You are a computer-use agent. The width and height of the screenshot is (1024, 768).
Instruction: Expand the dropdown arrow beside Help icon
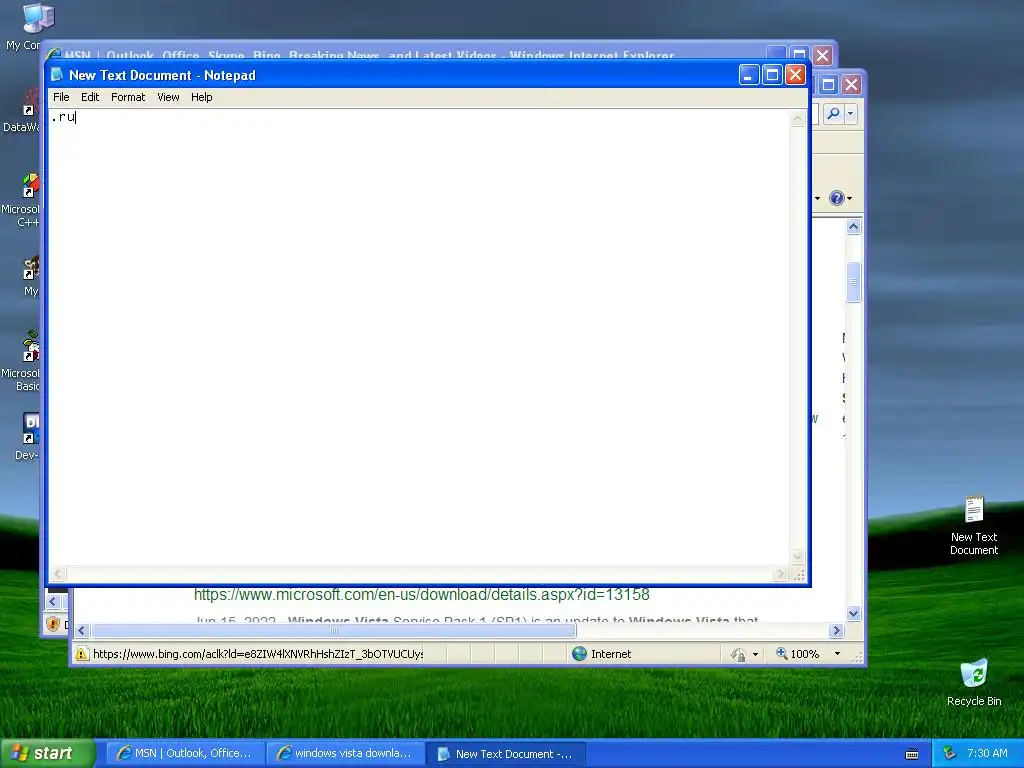(x=849, y=199)
